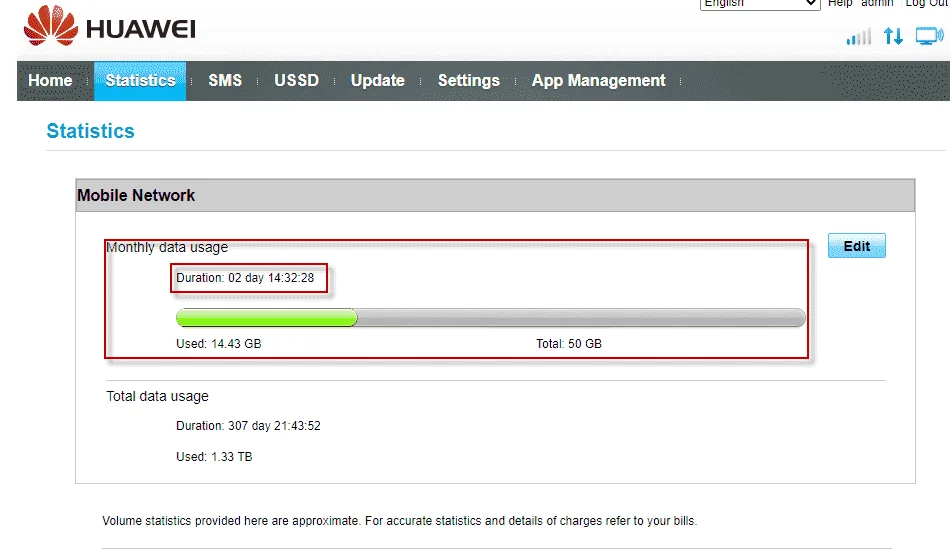
Task: Go to App Management tab
Action: (599, 81)
